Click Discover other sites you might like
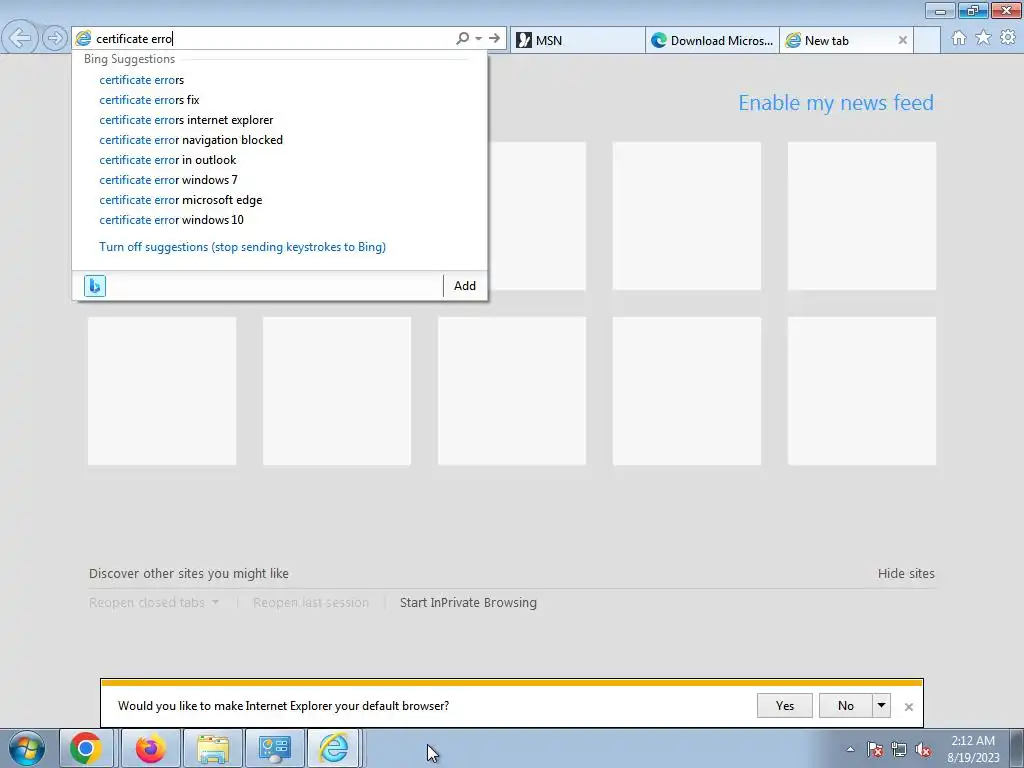Image resolution: width=1024 pixels, height=768 pixels. 189,573
